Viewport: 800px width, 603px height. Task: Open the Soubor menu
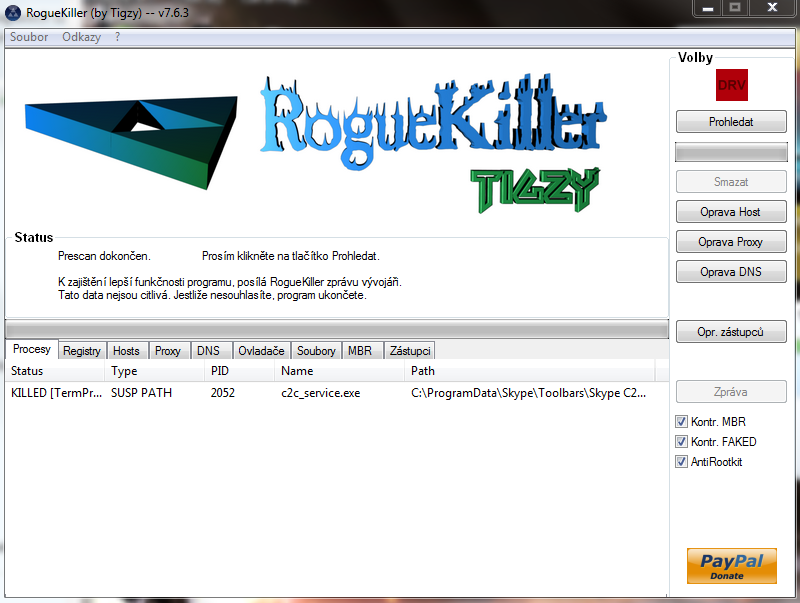29,37
